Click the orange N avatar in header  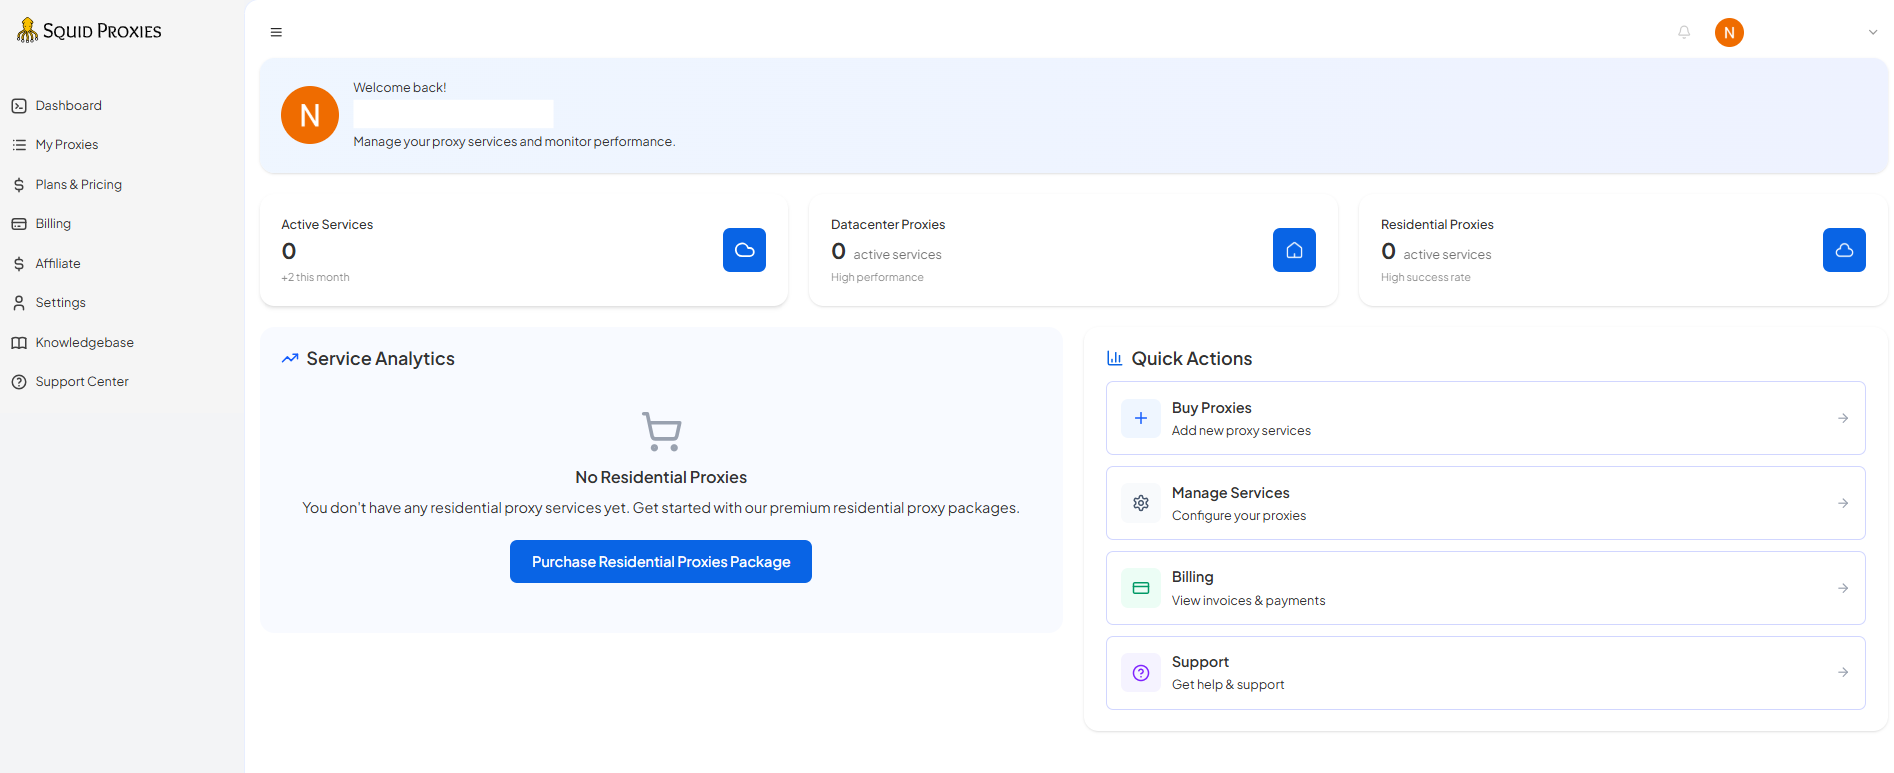coord(1729,33)
